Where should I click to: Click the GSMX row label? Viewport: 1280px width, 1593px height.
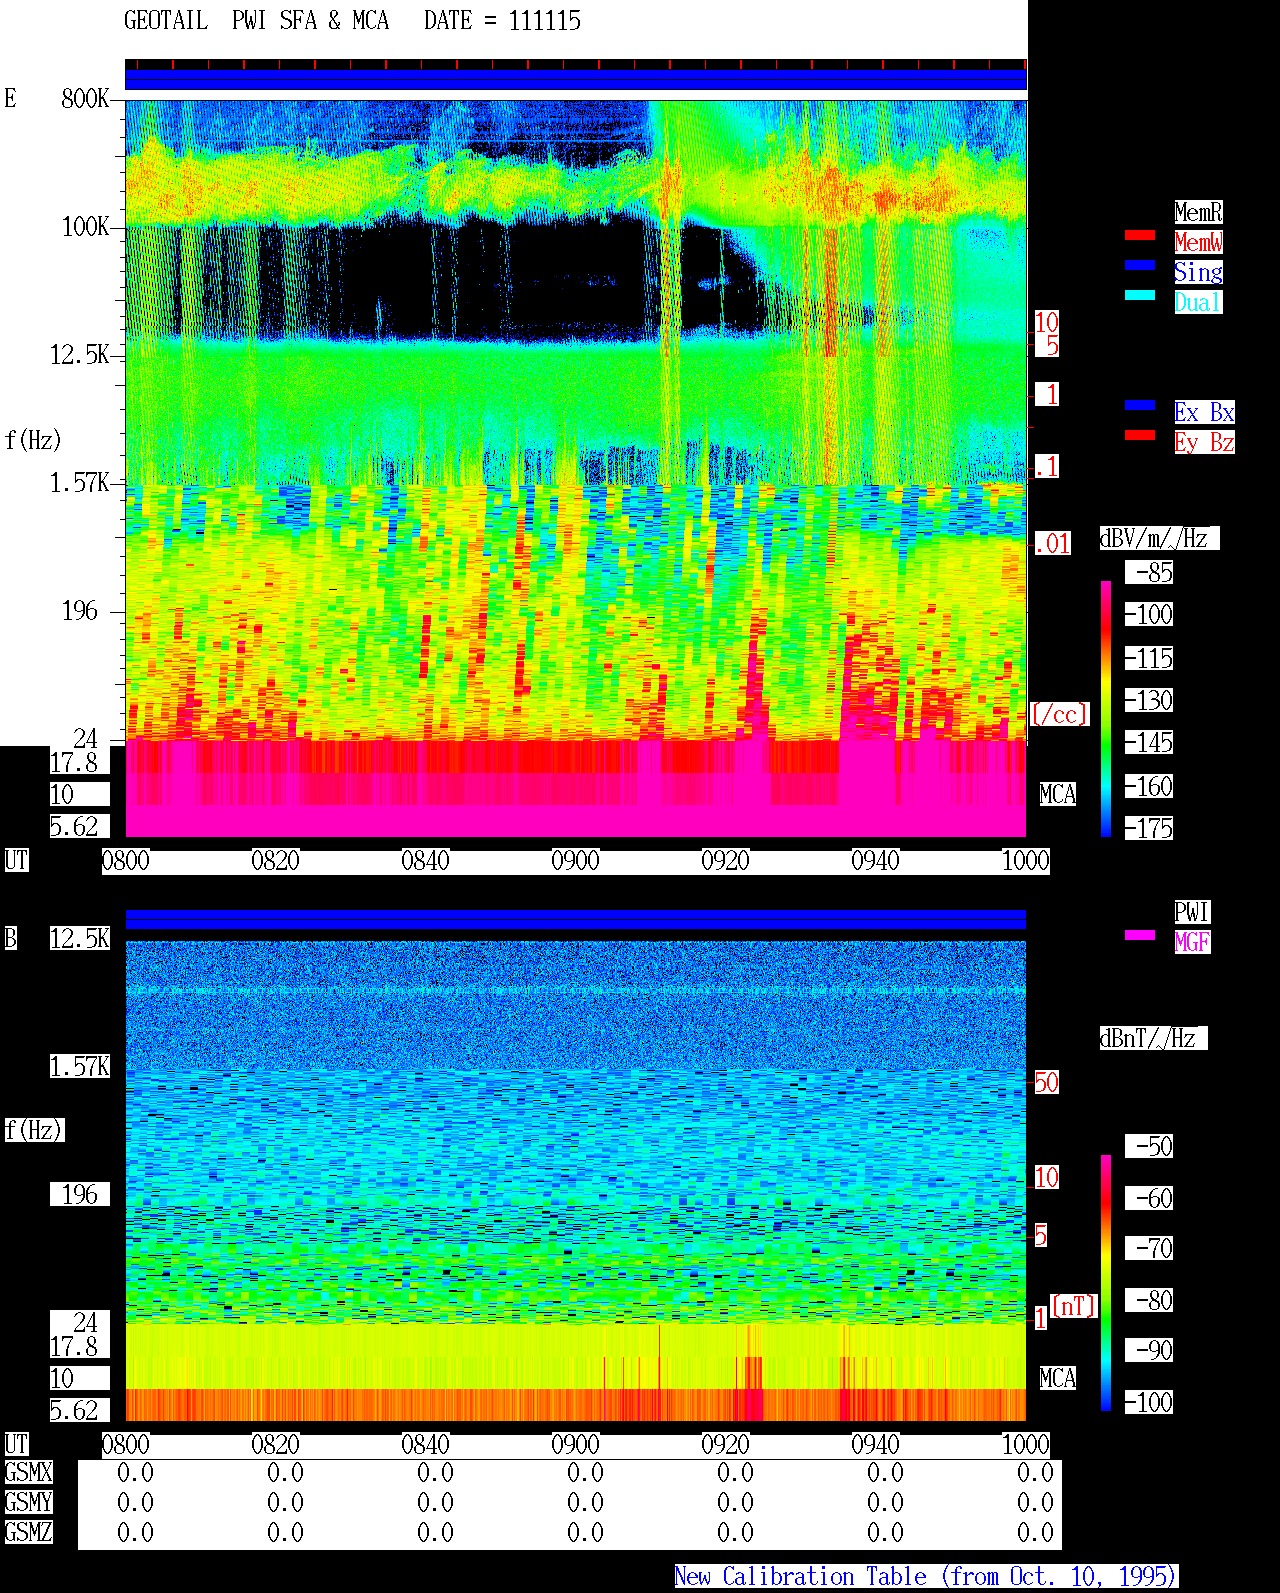[28, 1473]
